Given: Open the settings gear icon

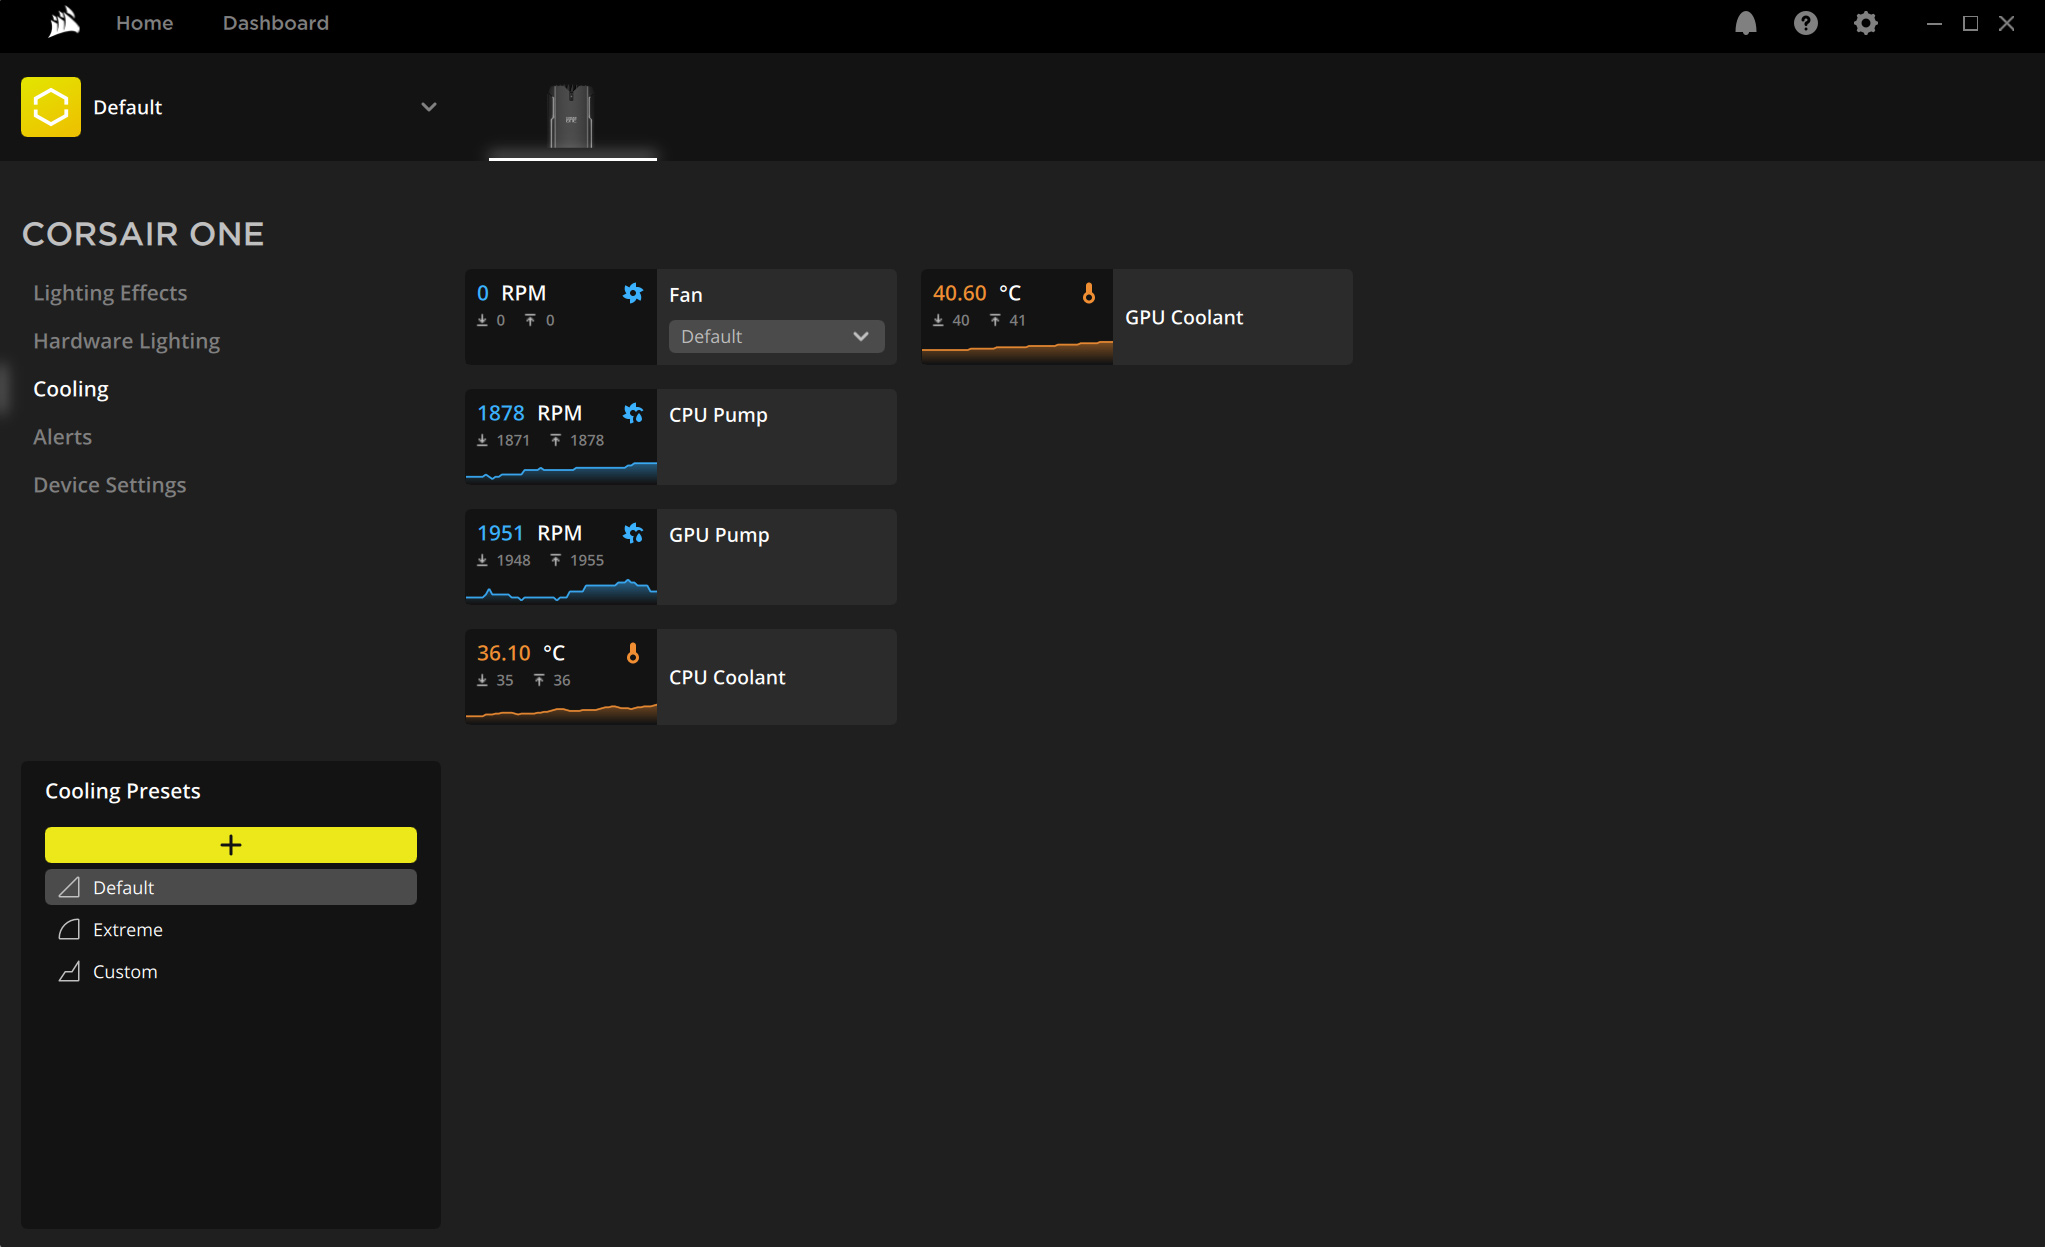Looking at the screenshot, I should pos(1865,23).
